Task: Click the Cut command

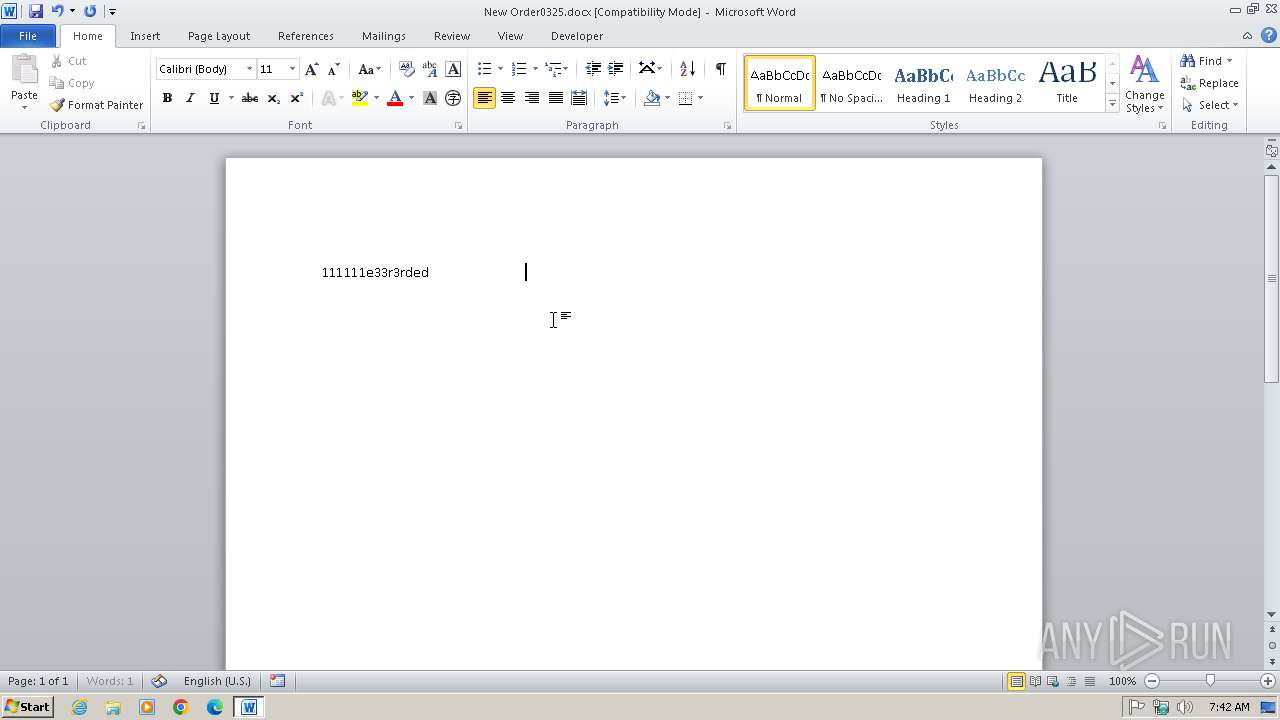Action: coord(69,61)
